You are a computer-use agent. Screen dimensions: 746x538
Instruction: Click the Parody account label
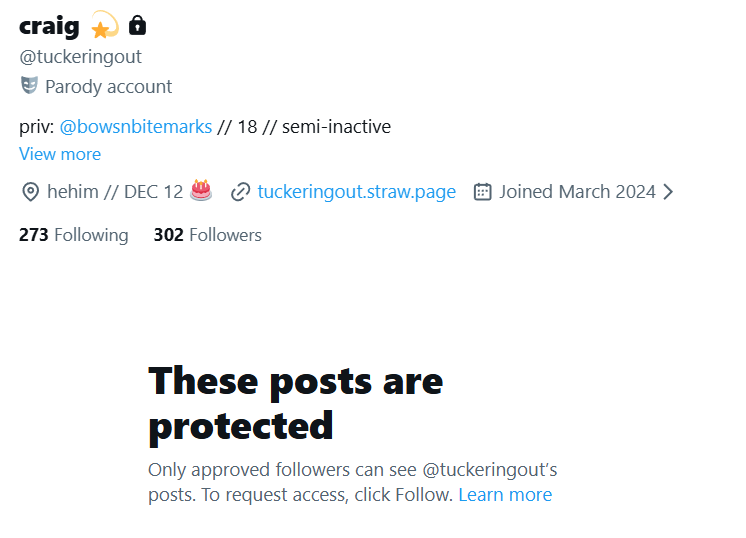point(108,87)
